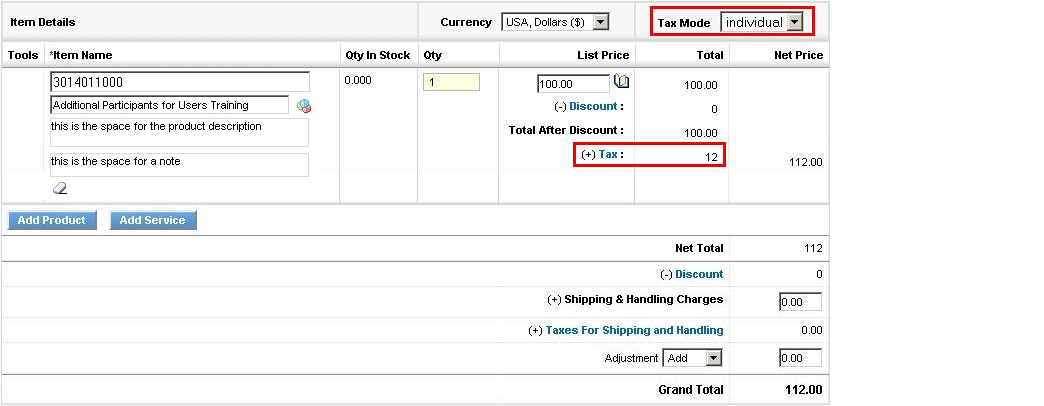Open the Adjustment Add dropdown
This screenshot has width=1044, height=406.
[694, 358]
